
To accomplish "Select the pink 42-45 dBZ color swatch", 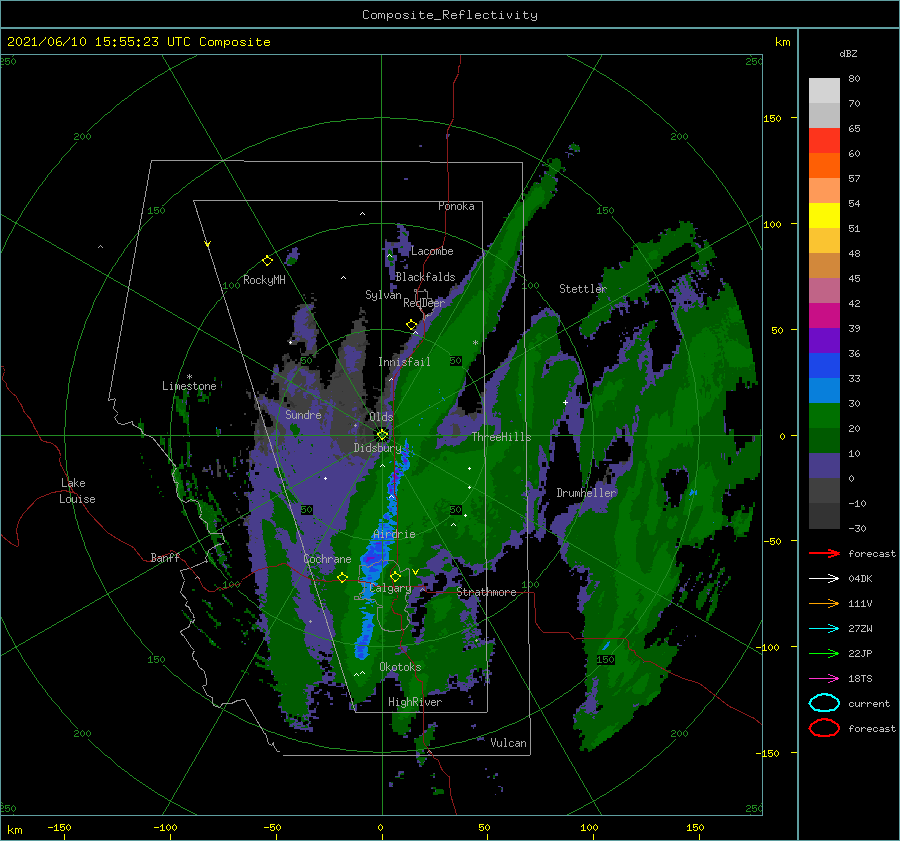I will pyautogui.click(x=824, y=291).
